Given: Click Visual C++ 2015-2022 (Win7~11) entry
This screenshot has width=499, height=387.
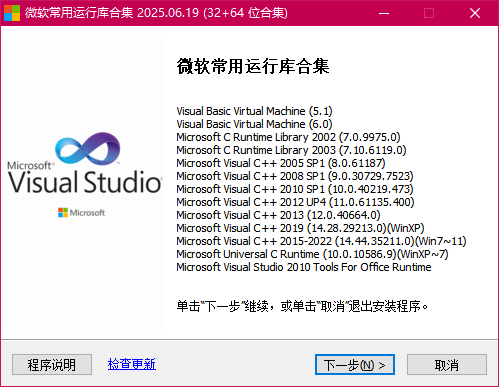Looking at the screenshot, I should point(321,241).
